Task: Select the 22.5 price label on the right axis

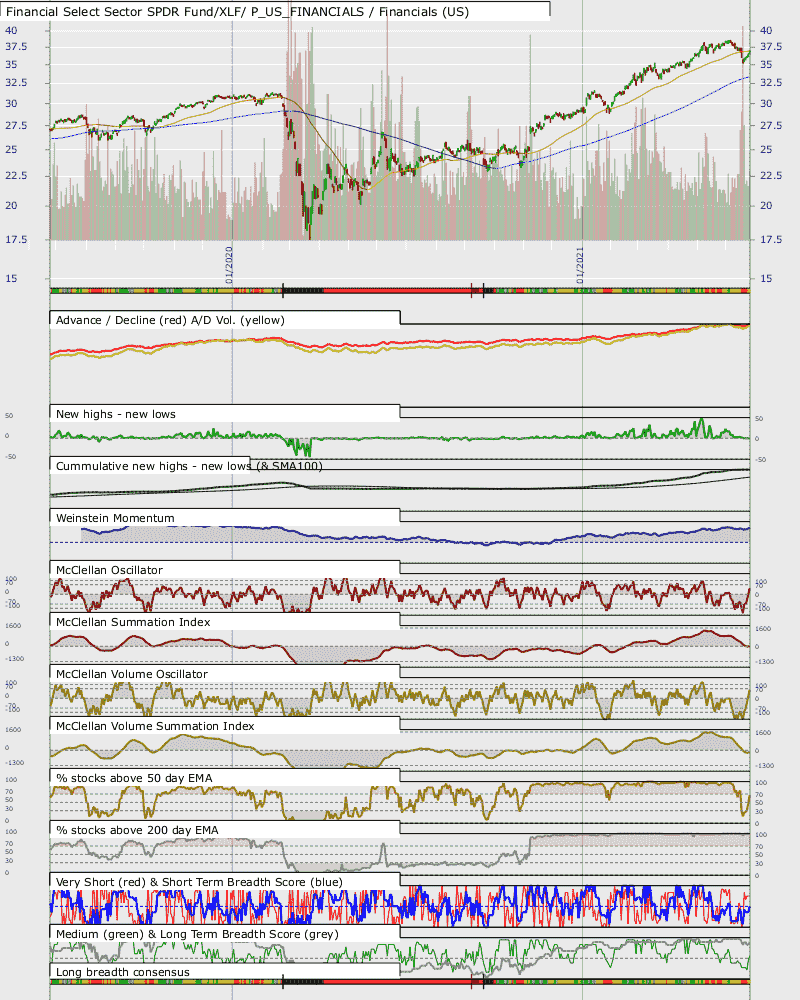Action: coord(770,175)
